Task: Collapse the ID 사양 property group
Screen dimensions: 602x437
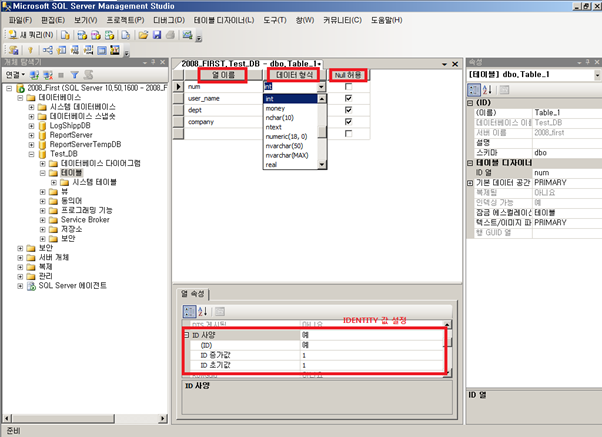Action: coord(186,335)
